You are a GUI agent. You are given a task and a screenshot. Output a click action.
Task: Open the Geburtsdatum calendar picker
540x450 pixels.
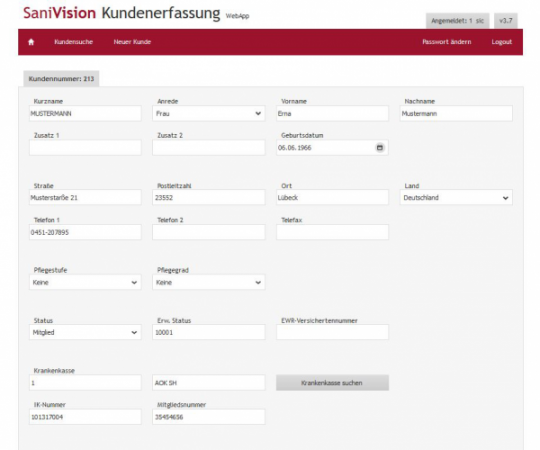[380, 148]
